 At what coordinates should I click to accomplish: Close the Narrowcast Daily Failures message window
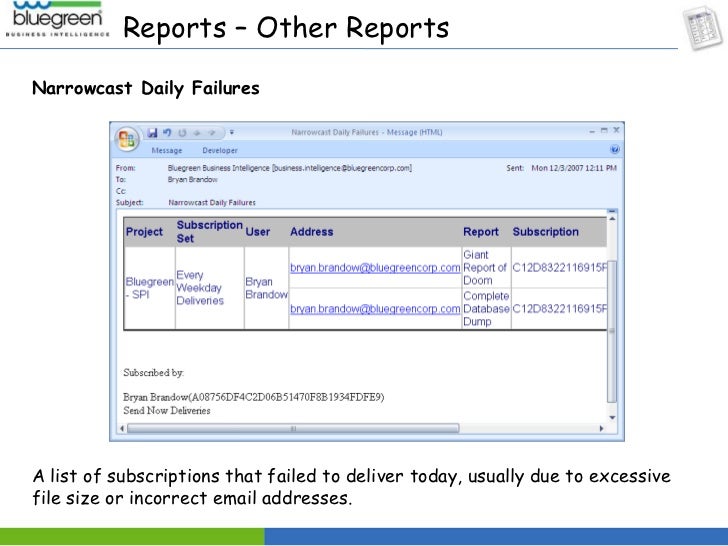[x=616, y=130]
